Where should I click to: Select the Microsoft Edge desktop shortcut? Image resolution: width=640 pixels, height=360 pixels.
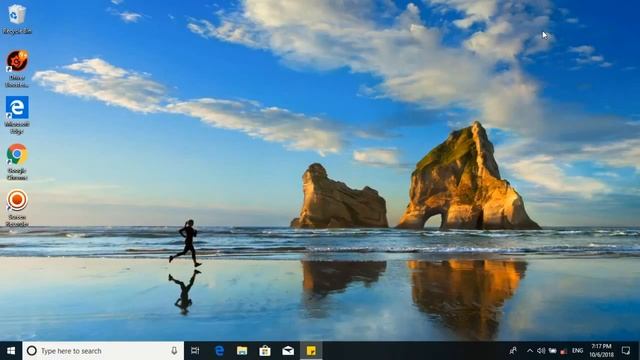(x=17, y=115)
